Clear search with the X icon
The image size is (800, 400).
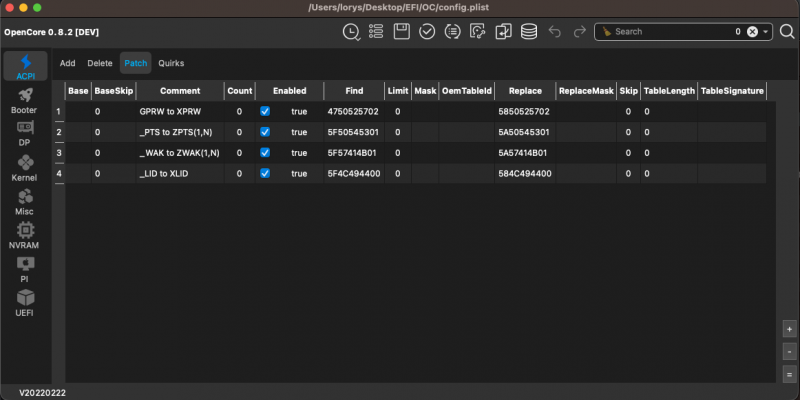752,32
